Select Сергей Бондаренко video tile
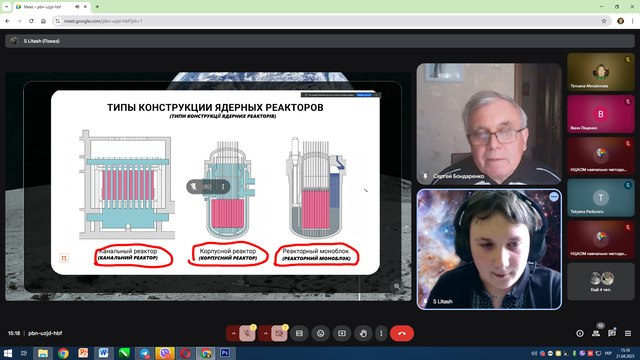The width and height of the screenshot is (640, 360). pyautogui.click(x=489, y=124)
